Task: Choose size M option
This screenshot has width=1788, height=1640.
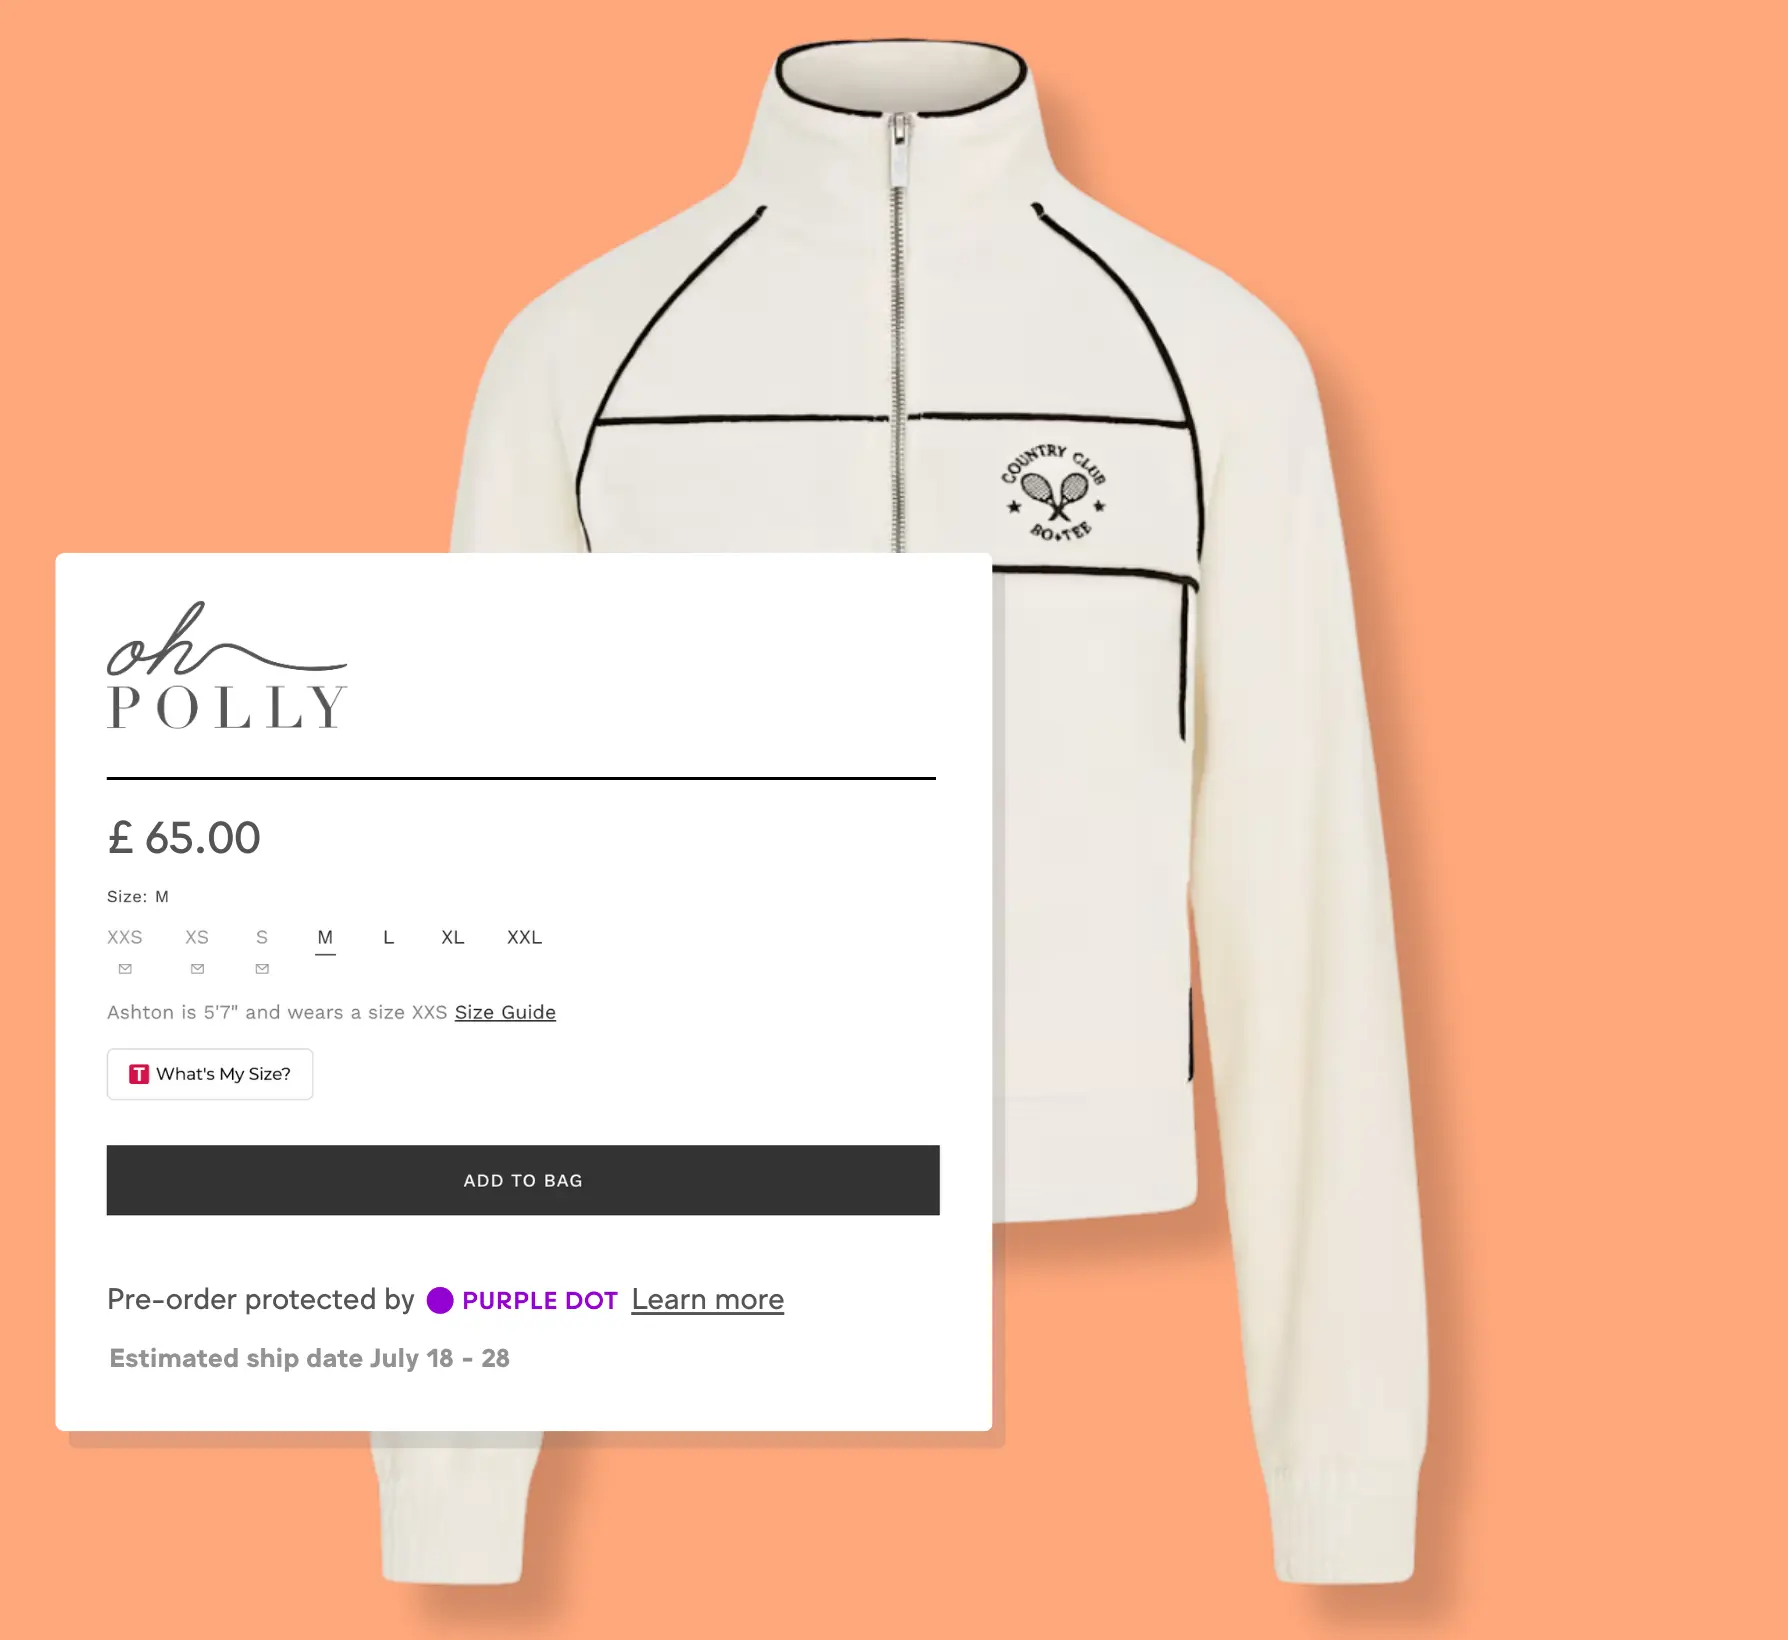Action: coord(325,937)
